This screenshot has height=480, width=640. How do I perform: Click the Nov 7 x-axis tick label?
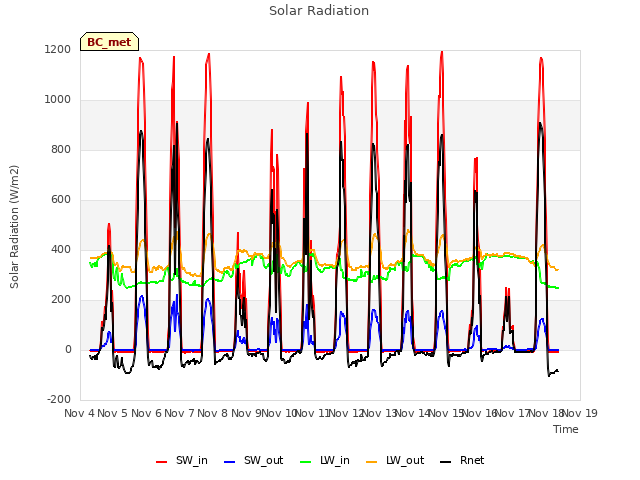179,413
